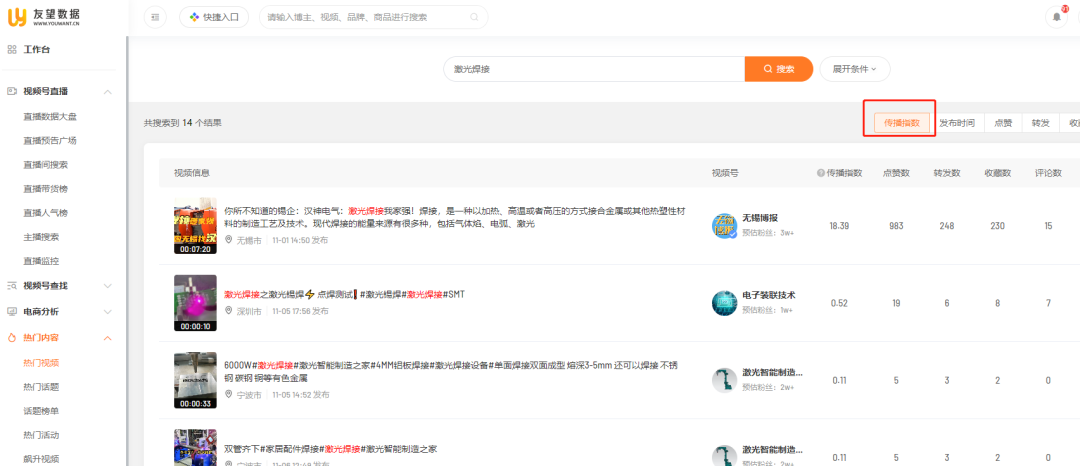Collapse the 视频号直播 sidebar section
1080x466 pixels.
pyautogui.click(x=107, y=91)
